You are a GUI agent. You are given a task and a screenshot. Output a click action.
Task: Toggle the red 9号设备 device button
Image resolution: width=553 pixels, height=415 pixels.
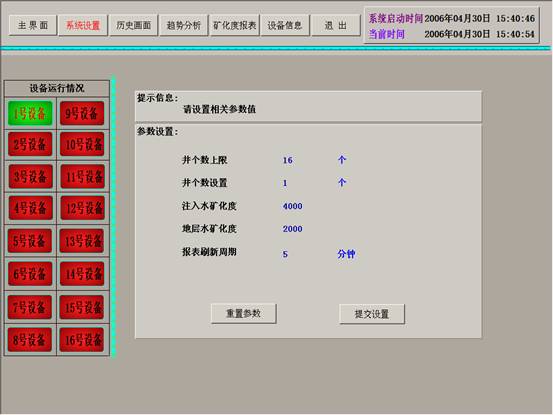coord(82,113)
